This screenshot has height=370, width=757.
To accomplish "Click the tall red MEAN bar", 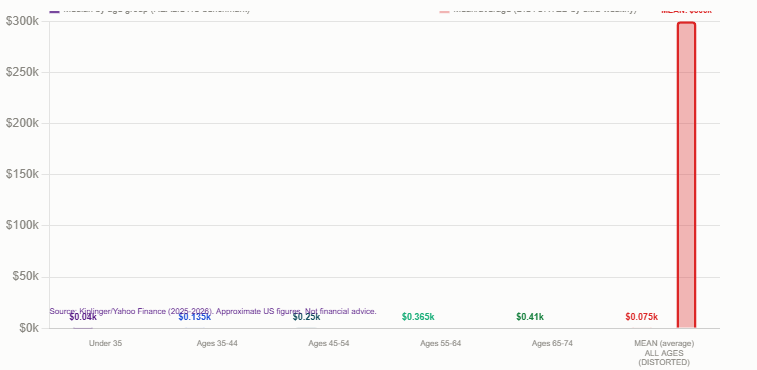I will [686, 175].
